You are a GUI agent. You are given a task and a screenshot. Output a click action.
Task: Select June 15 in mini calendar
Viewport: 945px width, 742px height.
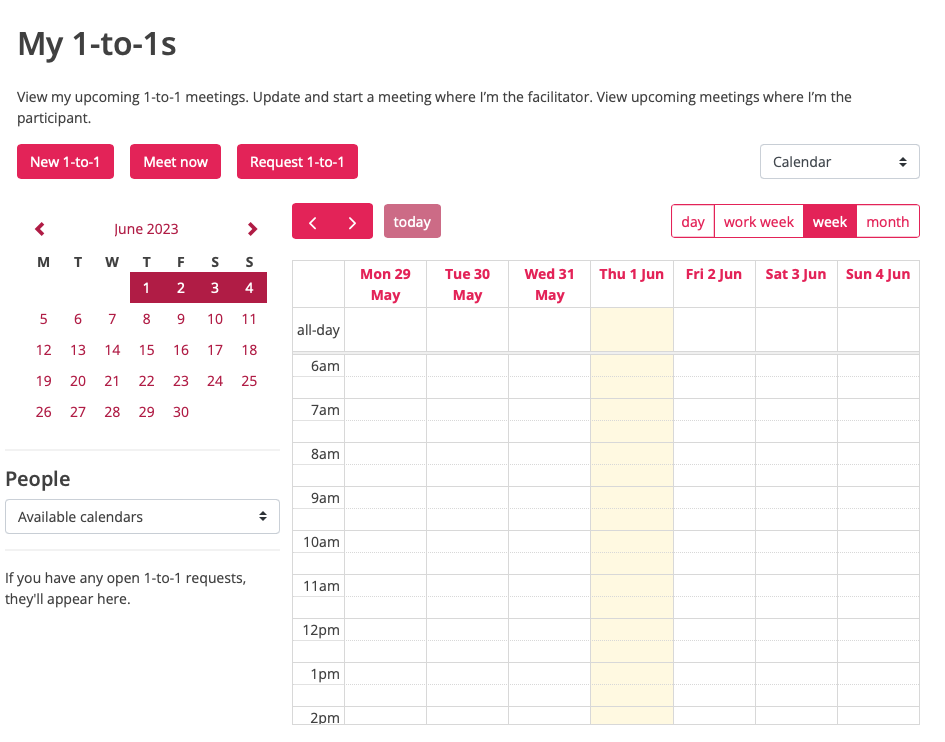pos(147,350)
